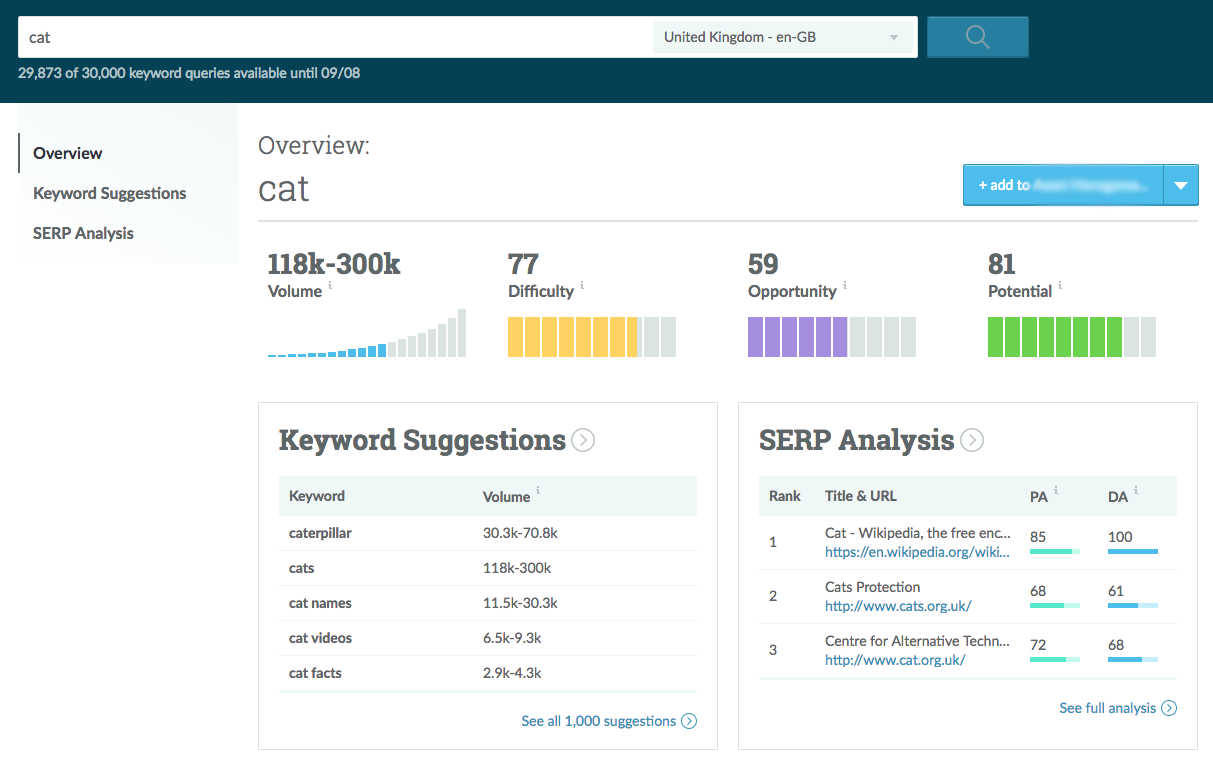Expand the add-to list dropdown arrow

(1181, 185)
